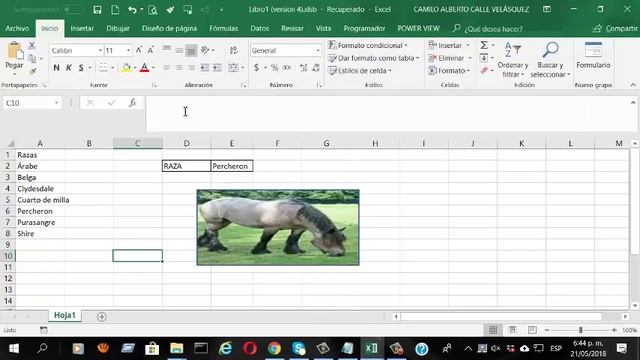Open the Hoja1 sheet tab

click(x=65, y=315)
